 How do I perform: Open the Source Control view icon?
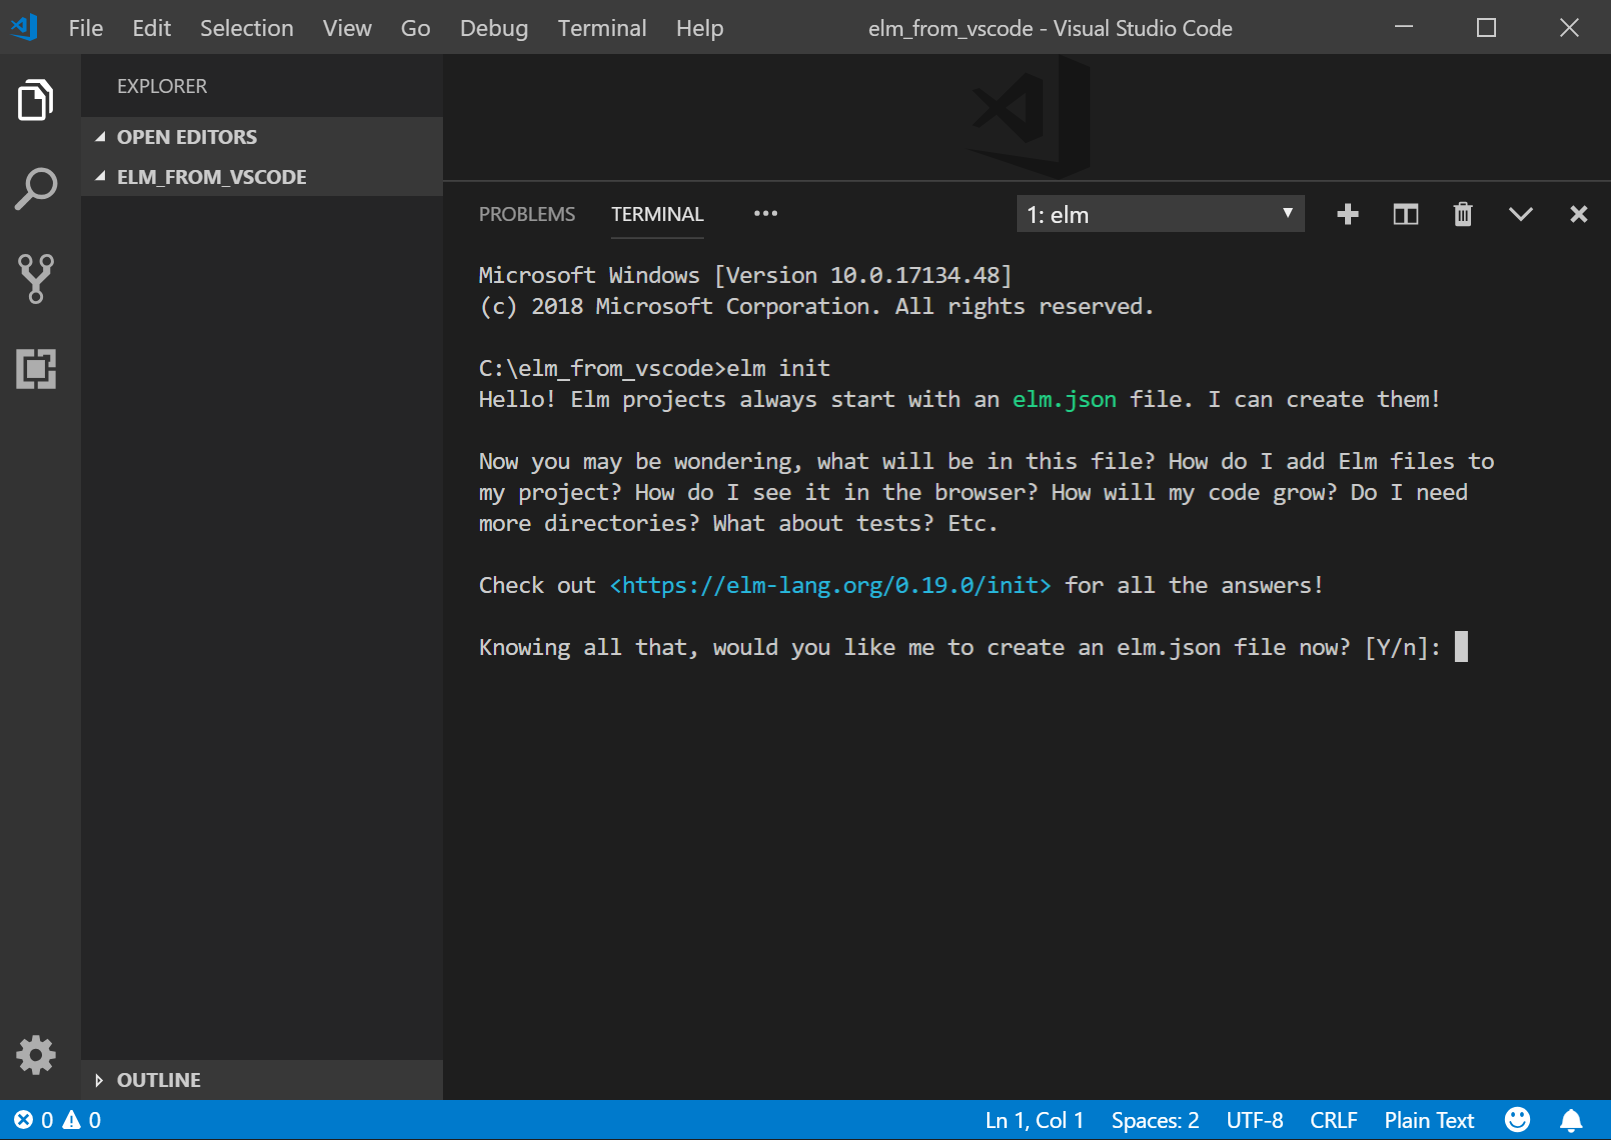36,278
